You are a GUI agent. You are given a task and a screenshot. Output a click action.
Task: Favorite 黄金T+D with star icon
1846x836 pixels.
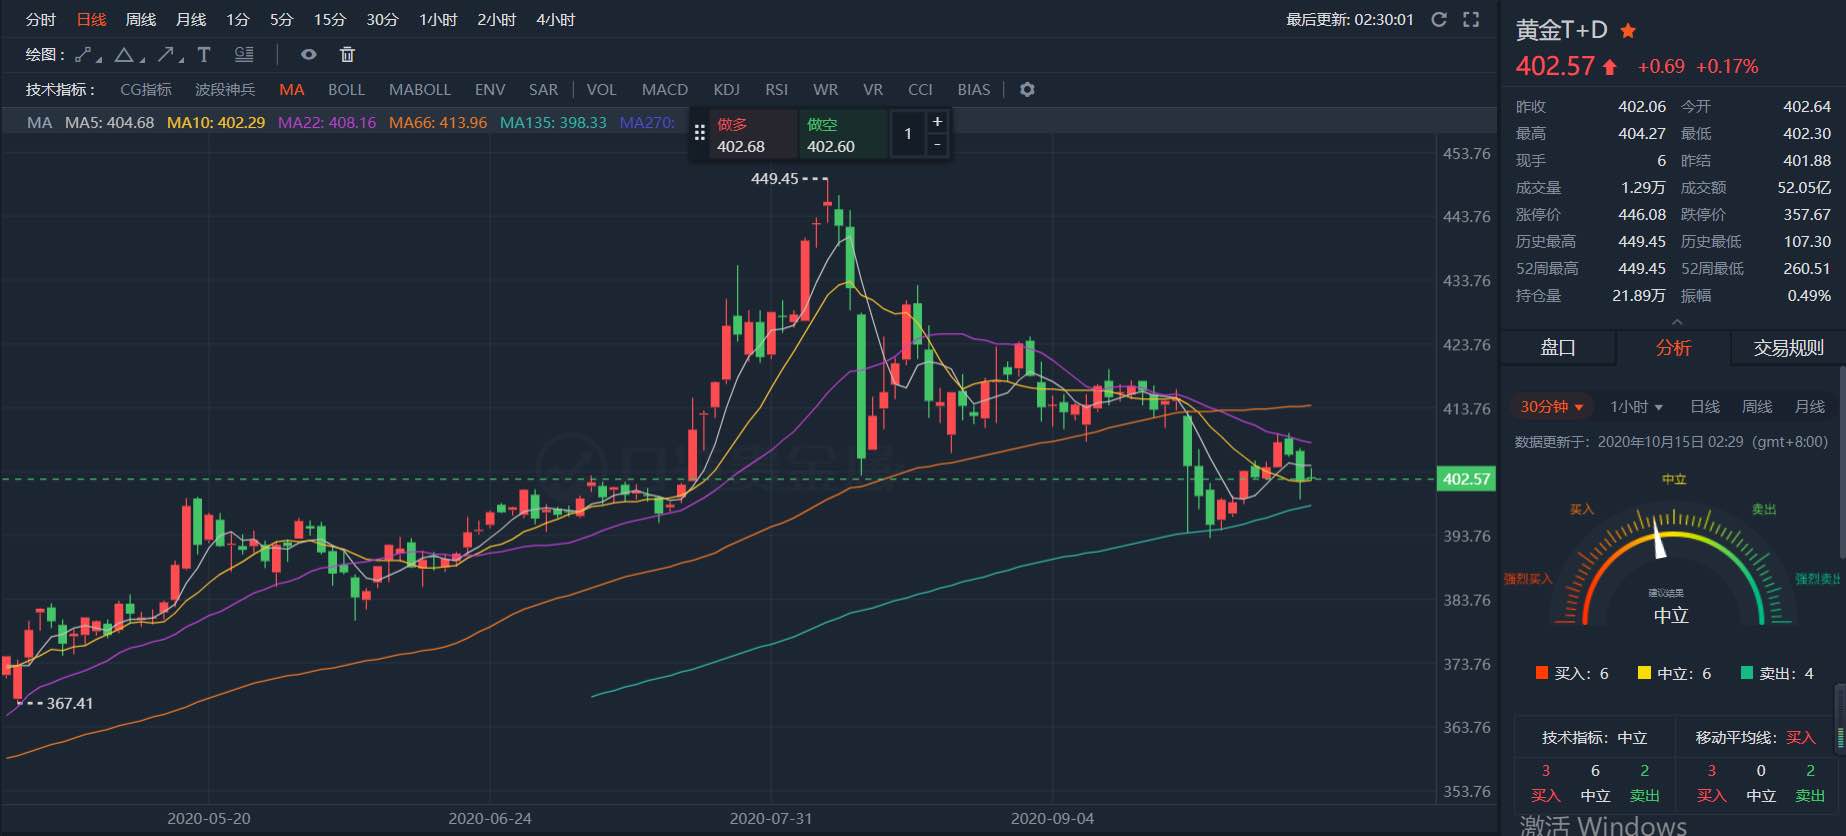tap(1628, 31)
